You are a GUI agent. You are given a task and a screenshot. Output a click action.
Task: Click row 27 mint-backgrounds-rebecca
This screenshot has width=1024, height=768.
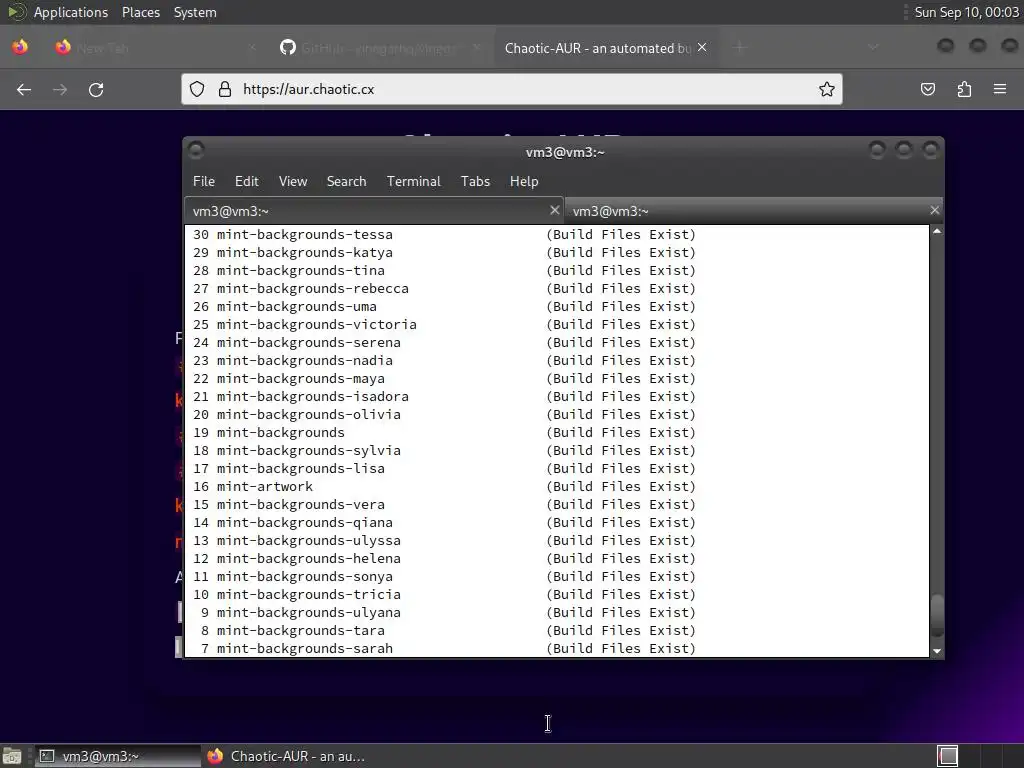point(444,289)
